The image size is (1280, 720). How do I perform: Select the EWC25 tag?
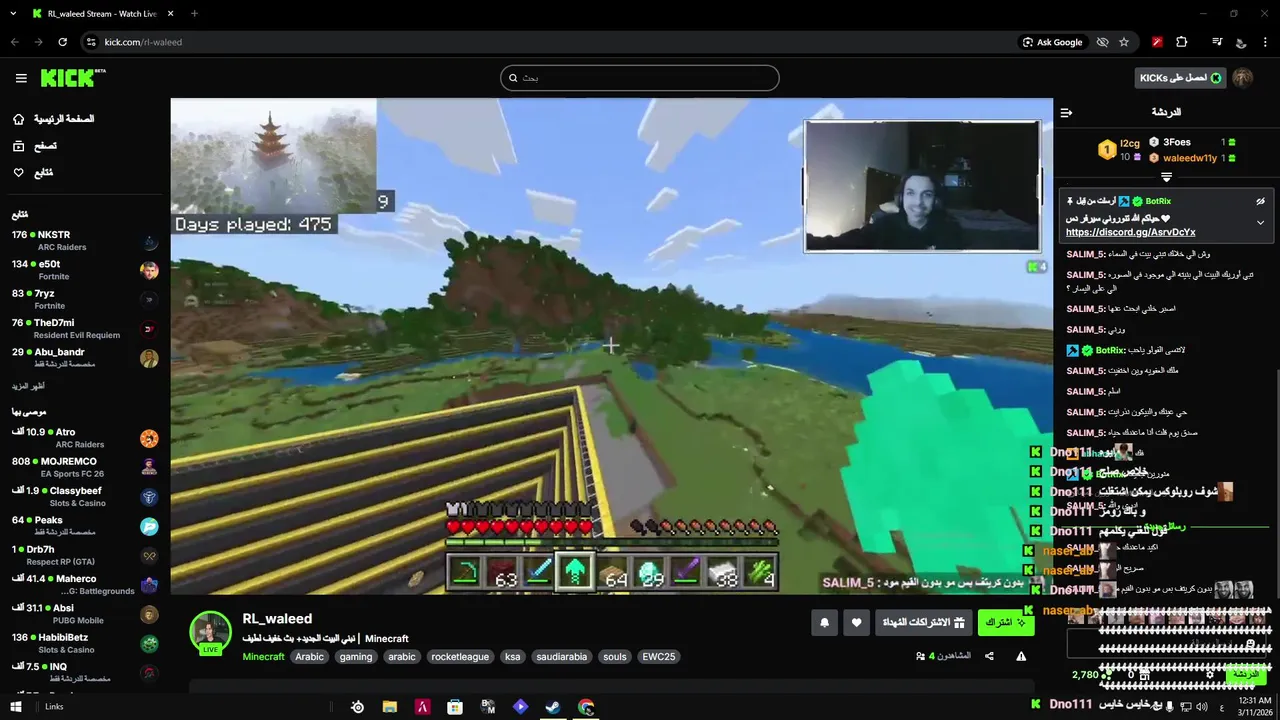[x=659, y=657]
